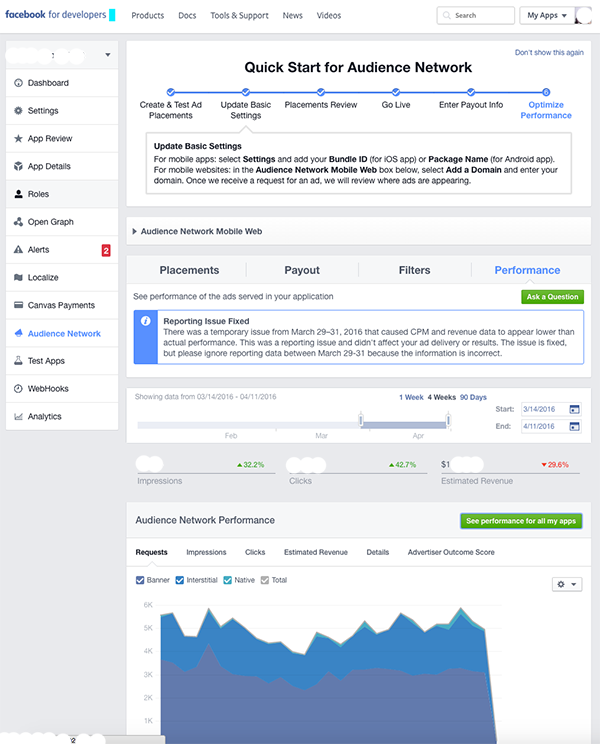Switch to the Filters tab
Viewport: 600px width, 744px height.
tap(414, 270)
